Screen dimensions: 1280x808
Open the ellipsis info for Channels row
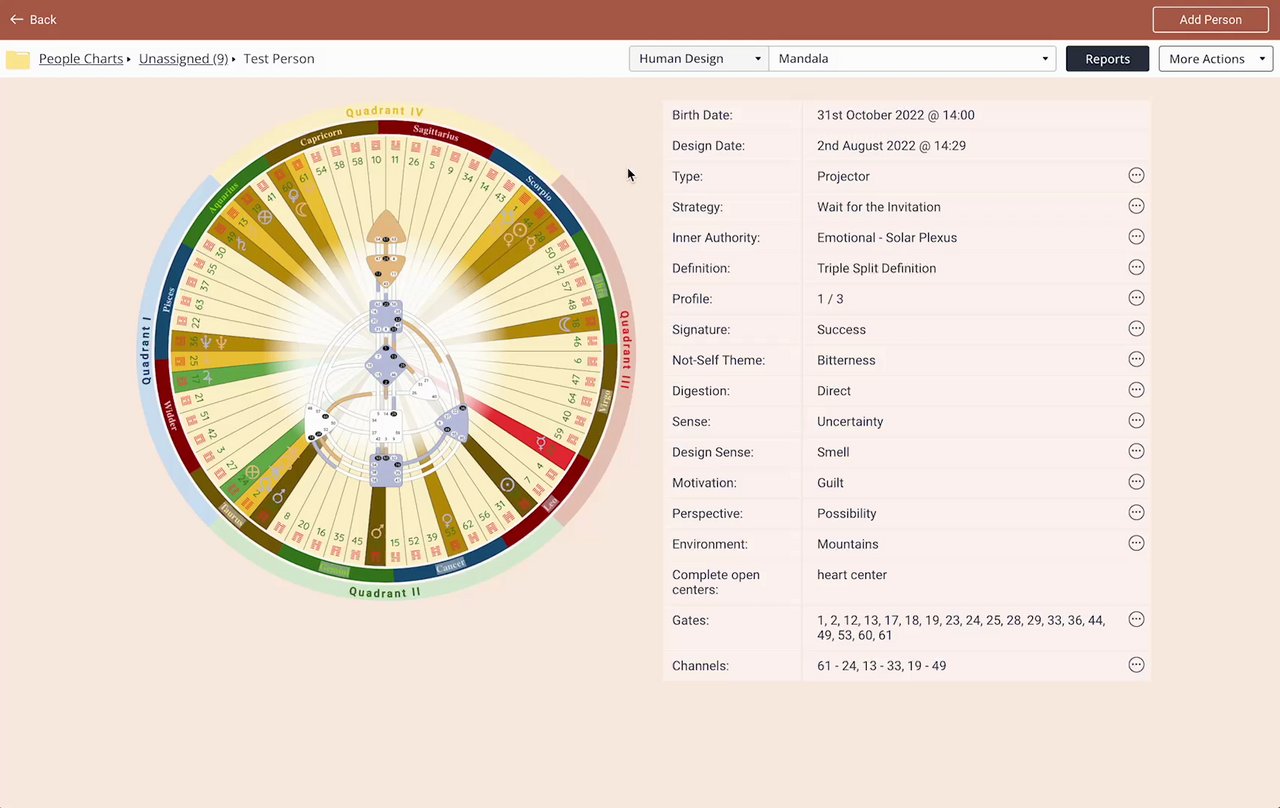(1136, 665)
